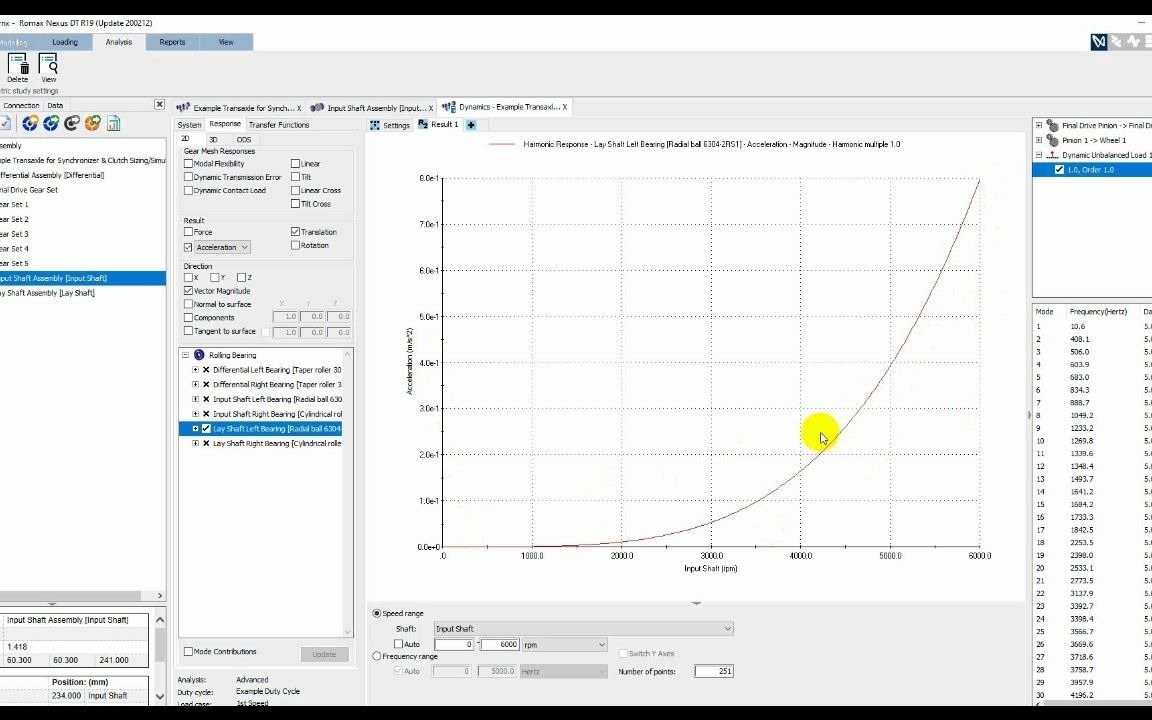Switch to the Reports ribbon tab
The width and height of the screenshot is (1152, 720).
tap(173, 42)
